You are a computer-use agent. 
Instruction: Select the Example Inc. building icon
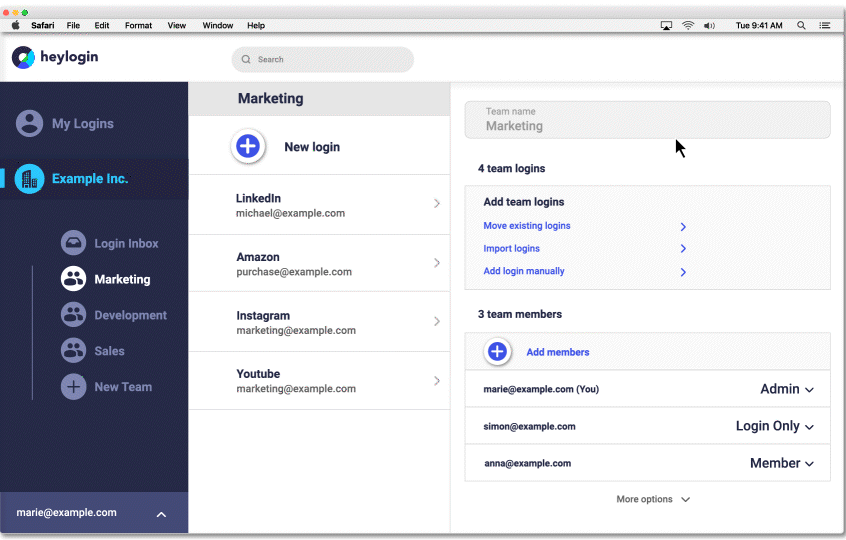[x=30, y=179]
